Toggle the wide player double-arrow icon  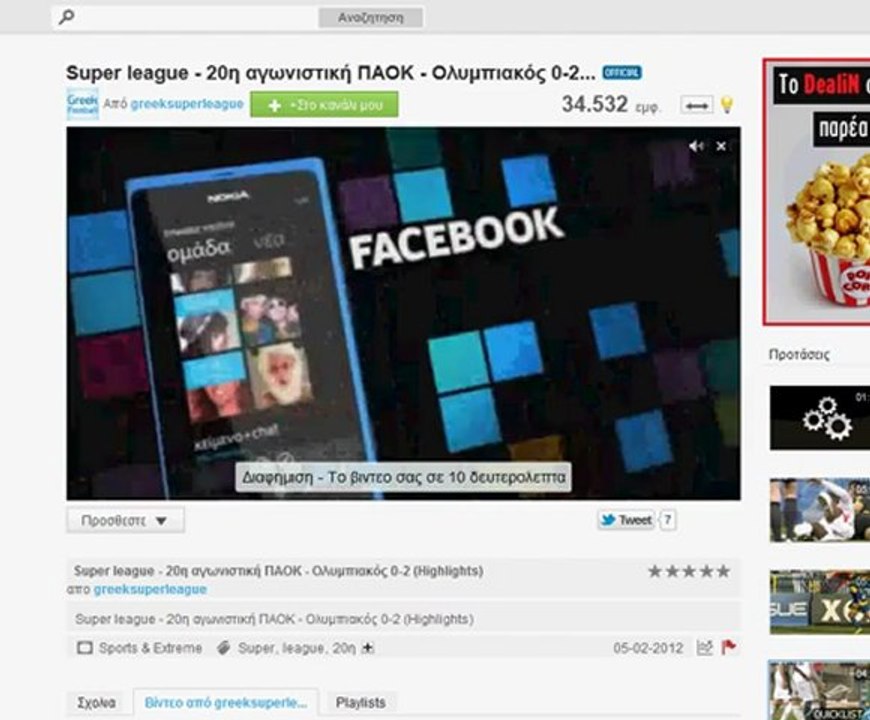tap(697, 105)
